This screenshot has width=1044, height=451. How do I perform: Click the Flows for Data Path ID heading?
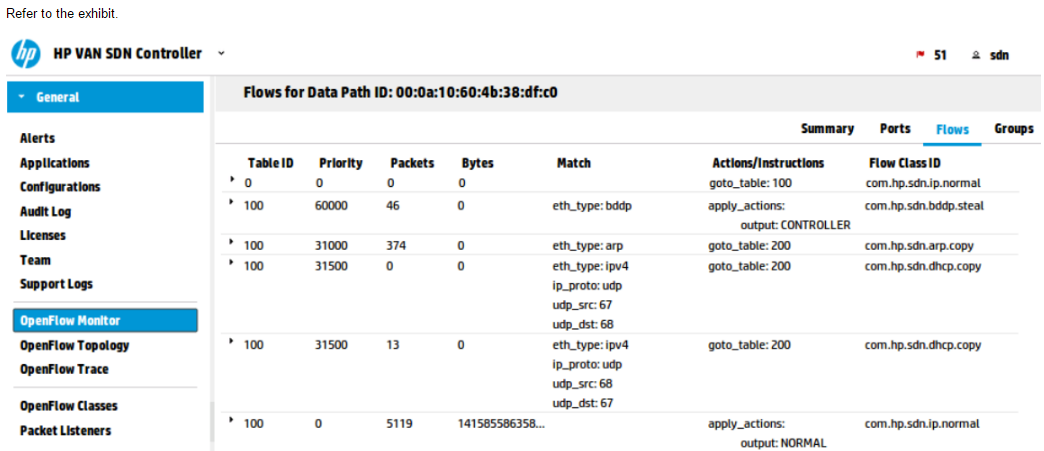pos(400,93)
